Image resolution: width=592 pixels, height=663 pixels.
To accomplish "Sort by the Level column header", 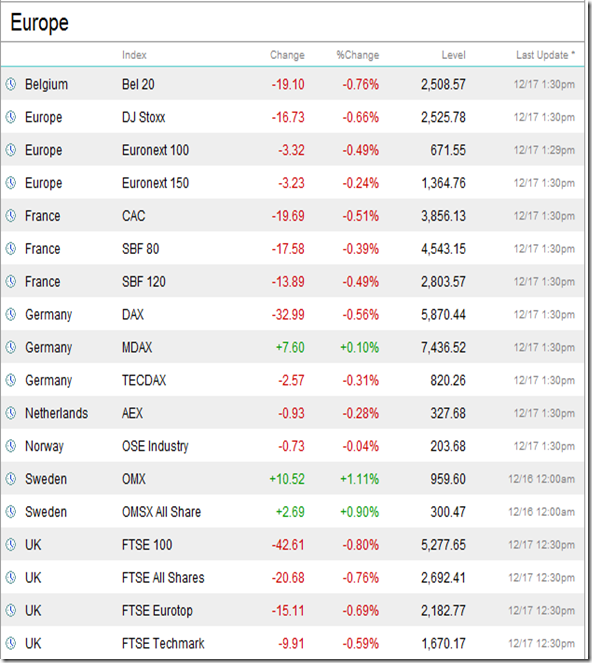I will tap(453, 55).
